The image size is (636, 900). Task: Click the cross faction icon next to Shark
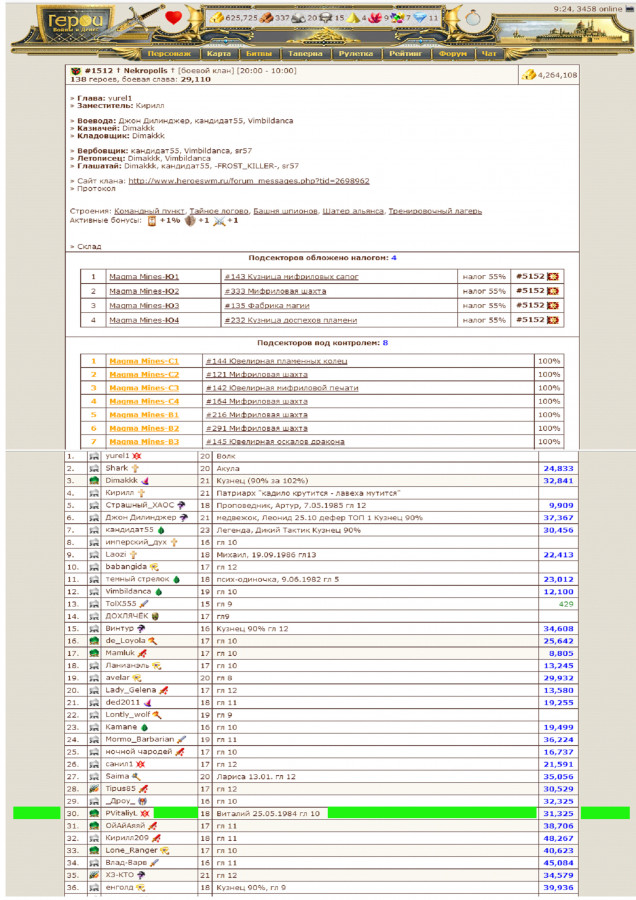pyautogui.click(x=135, y=468)
